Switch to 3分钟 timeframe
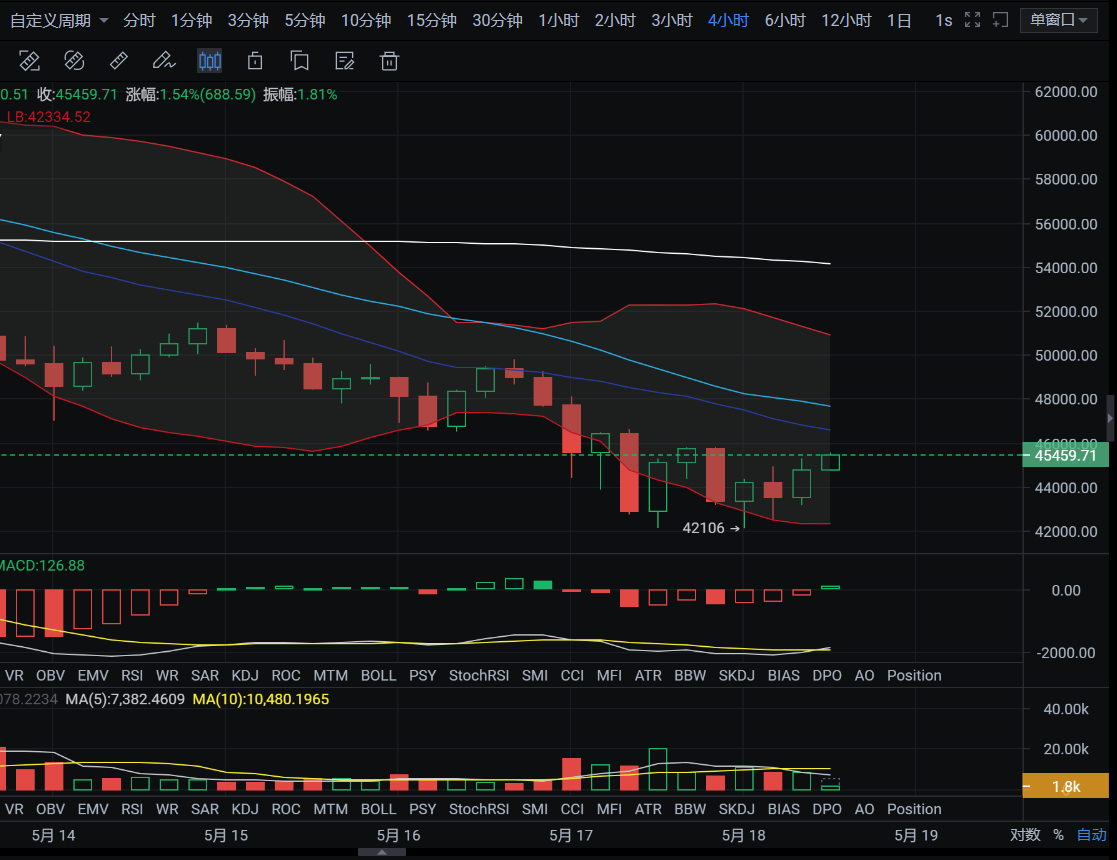This screenshot has width=1117, height=860. click(x=248, y=21)
